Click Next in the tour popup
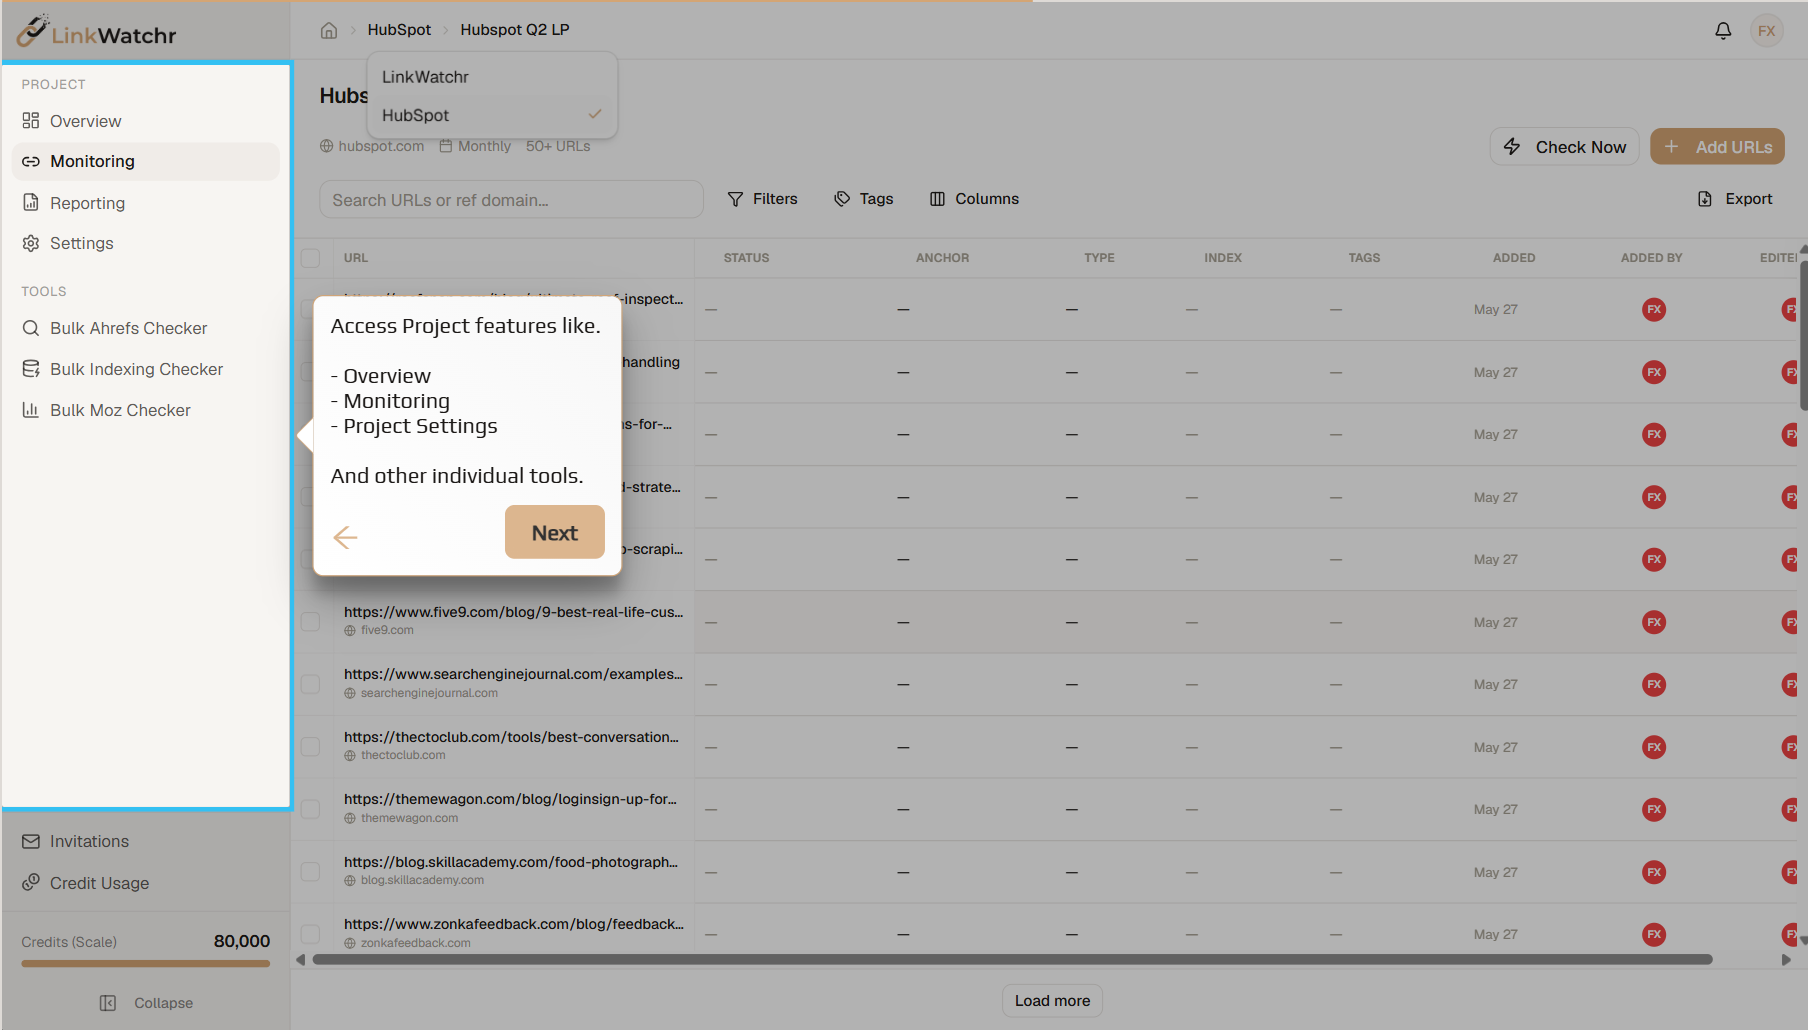The width and height of the screenshot is (1808, 1030). coord(554,532)
